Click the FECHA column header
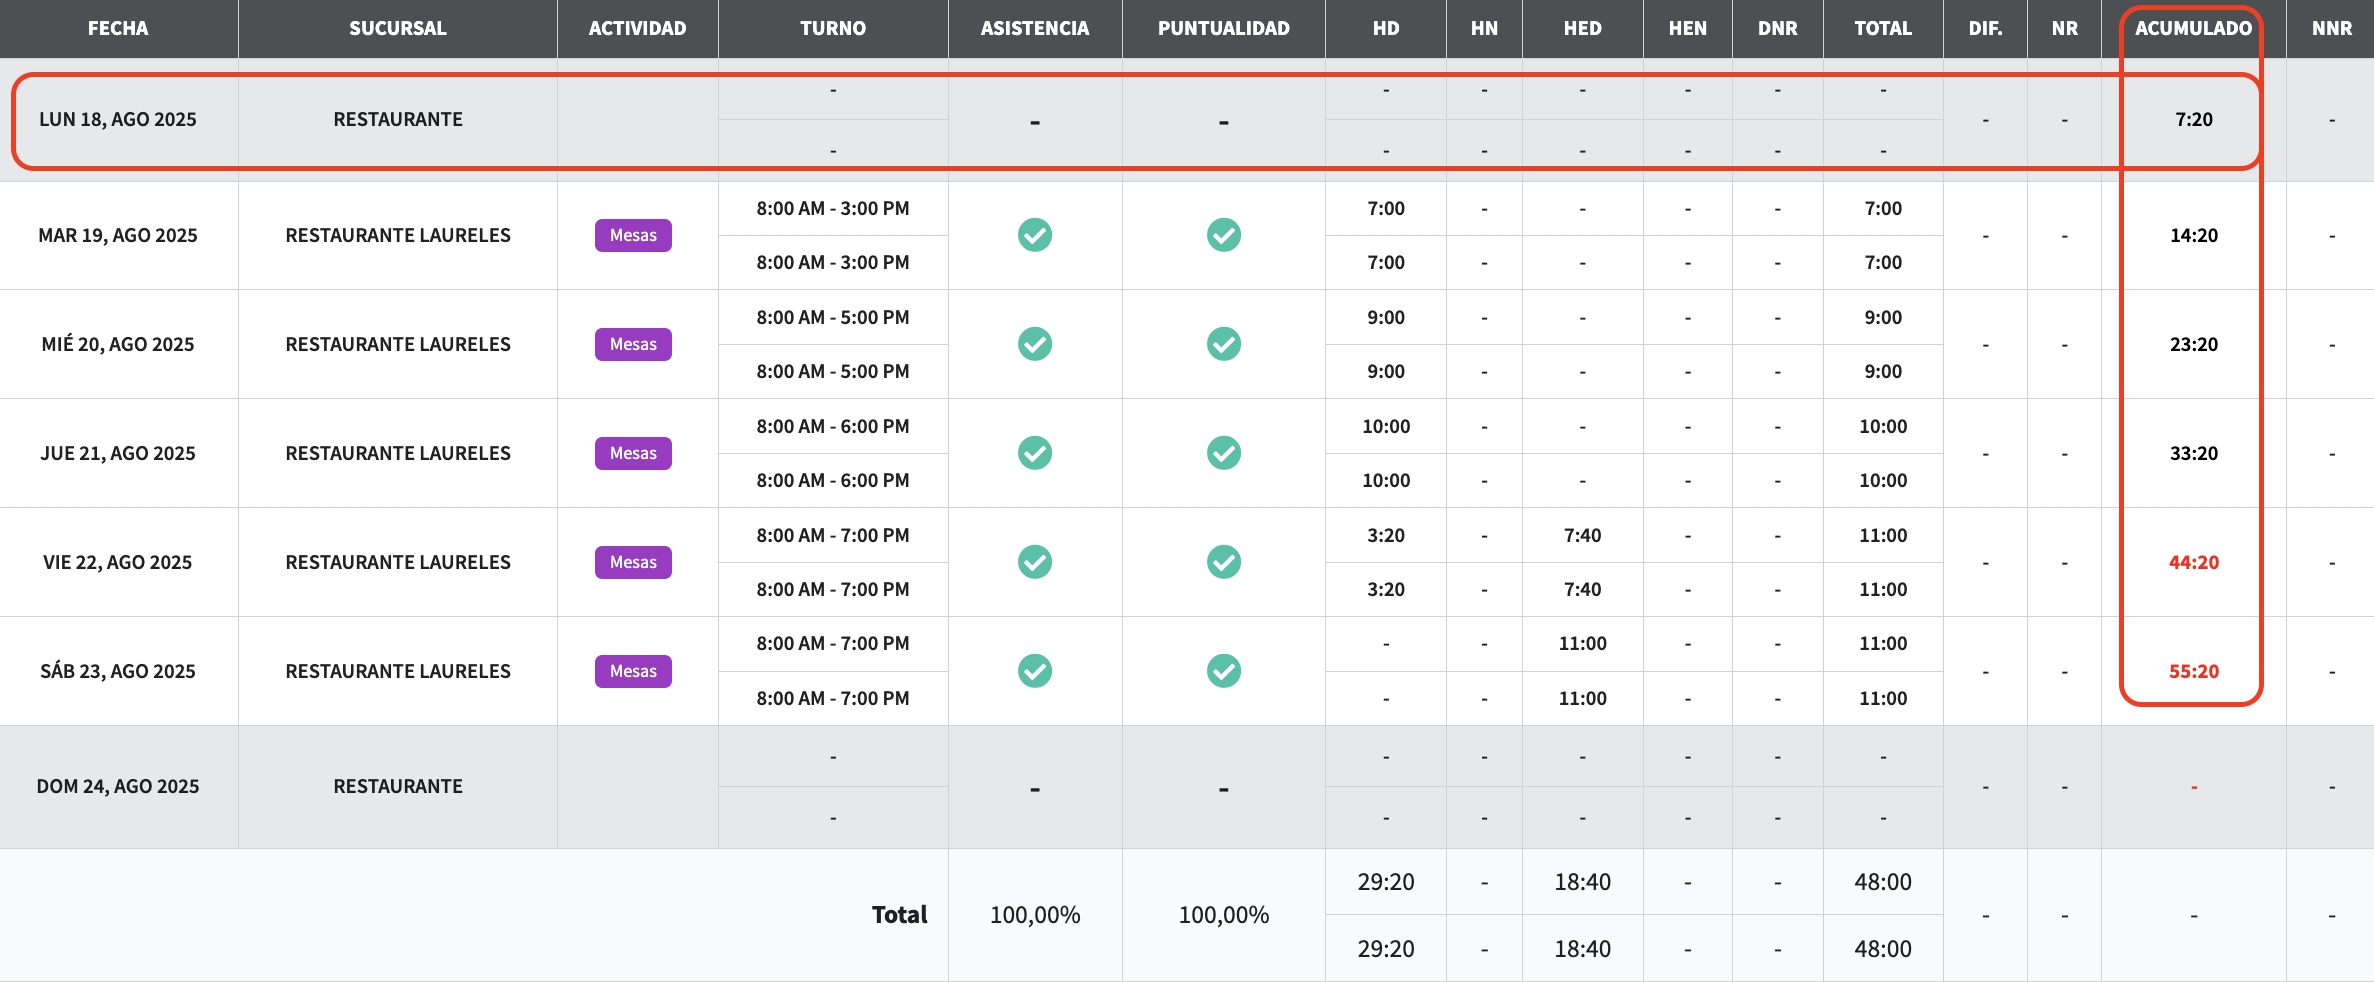This screenshot has width=2374, height=982. coord(118,28)
